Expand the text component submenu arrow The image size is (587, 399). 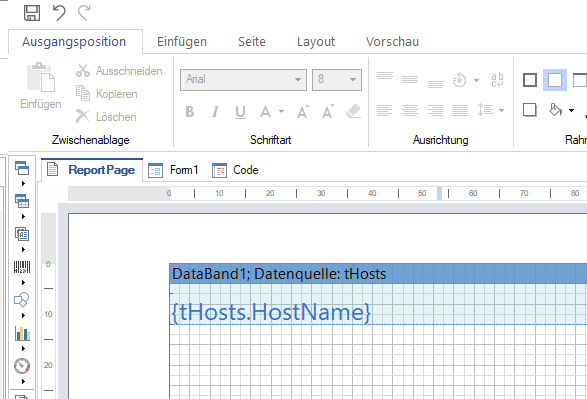click(23, 249)
